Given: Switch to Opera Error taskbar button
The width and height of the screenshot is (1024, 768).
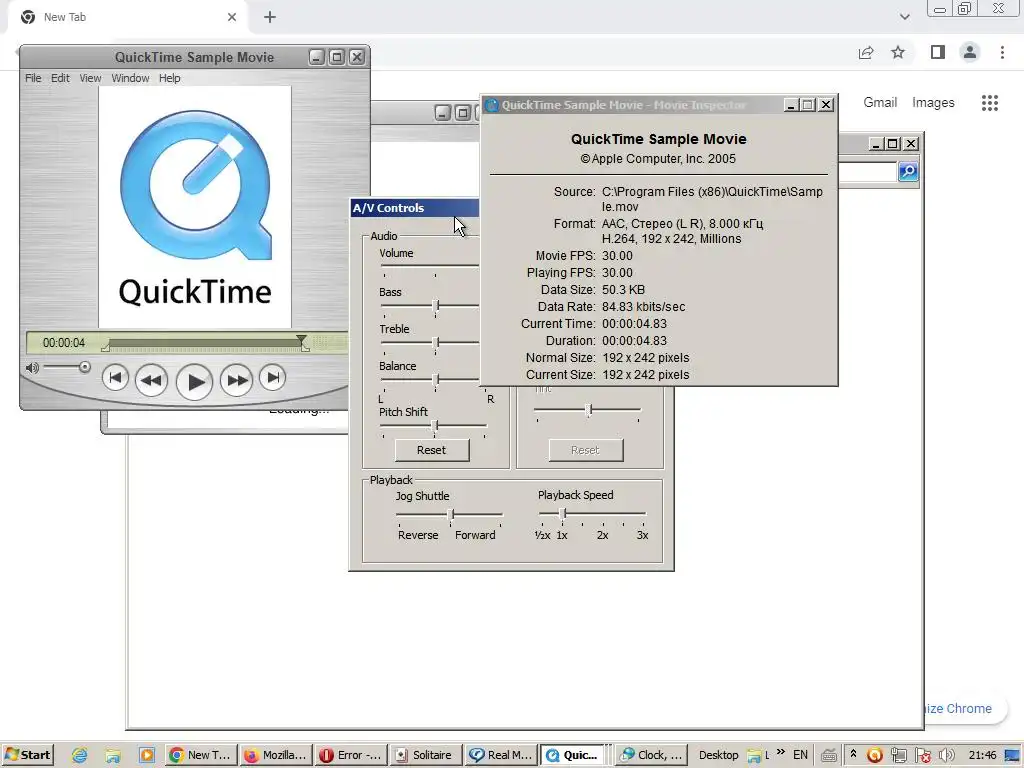Looking at the screenshot, I should coord(350,755).
